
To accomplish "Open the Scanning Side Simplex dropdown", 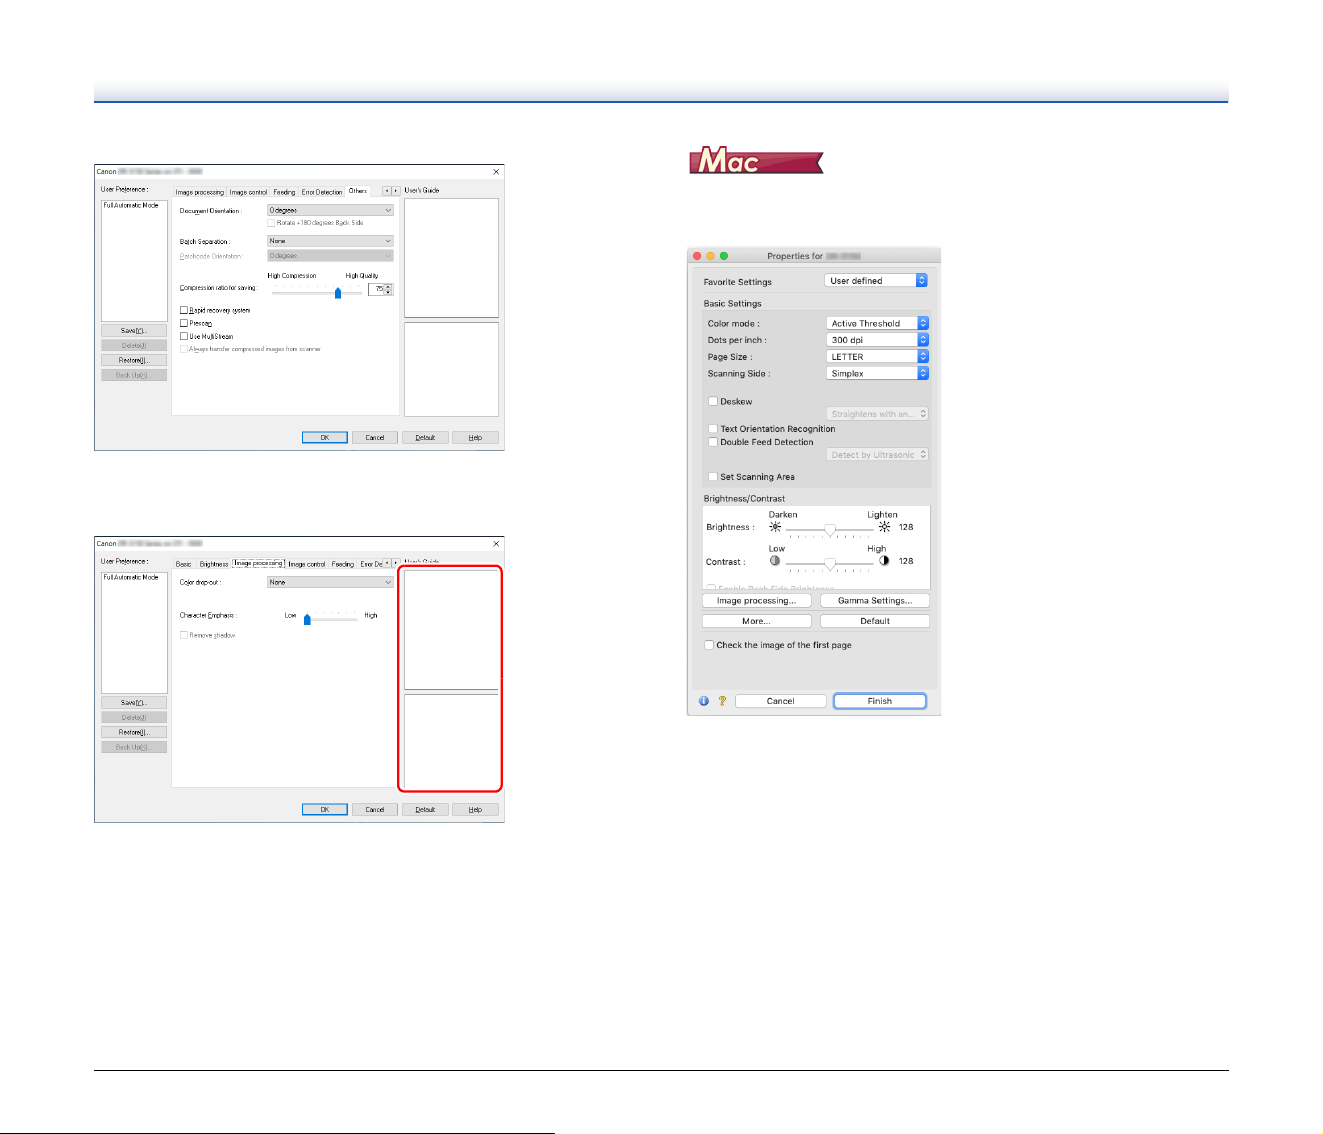I will point(878,373).
